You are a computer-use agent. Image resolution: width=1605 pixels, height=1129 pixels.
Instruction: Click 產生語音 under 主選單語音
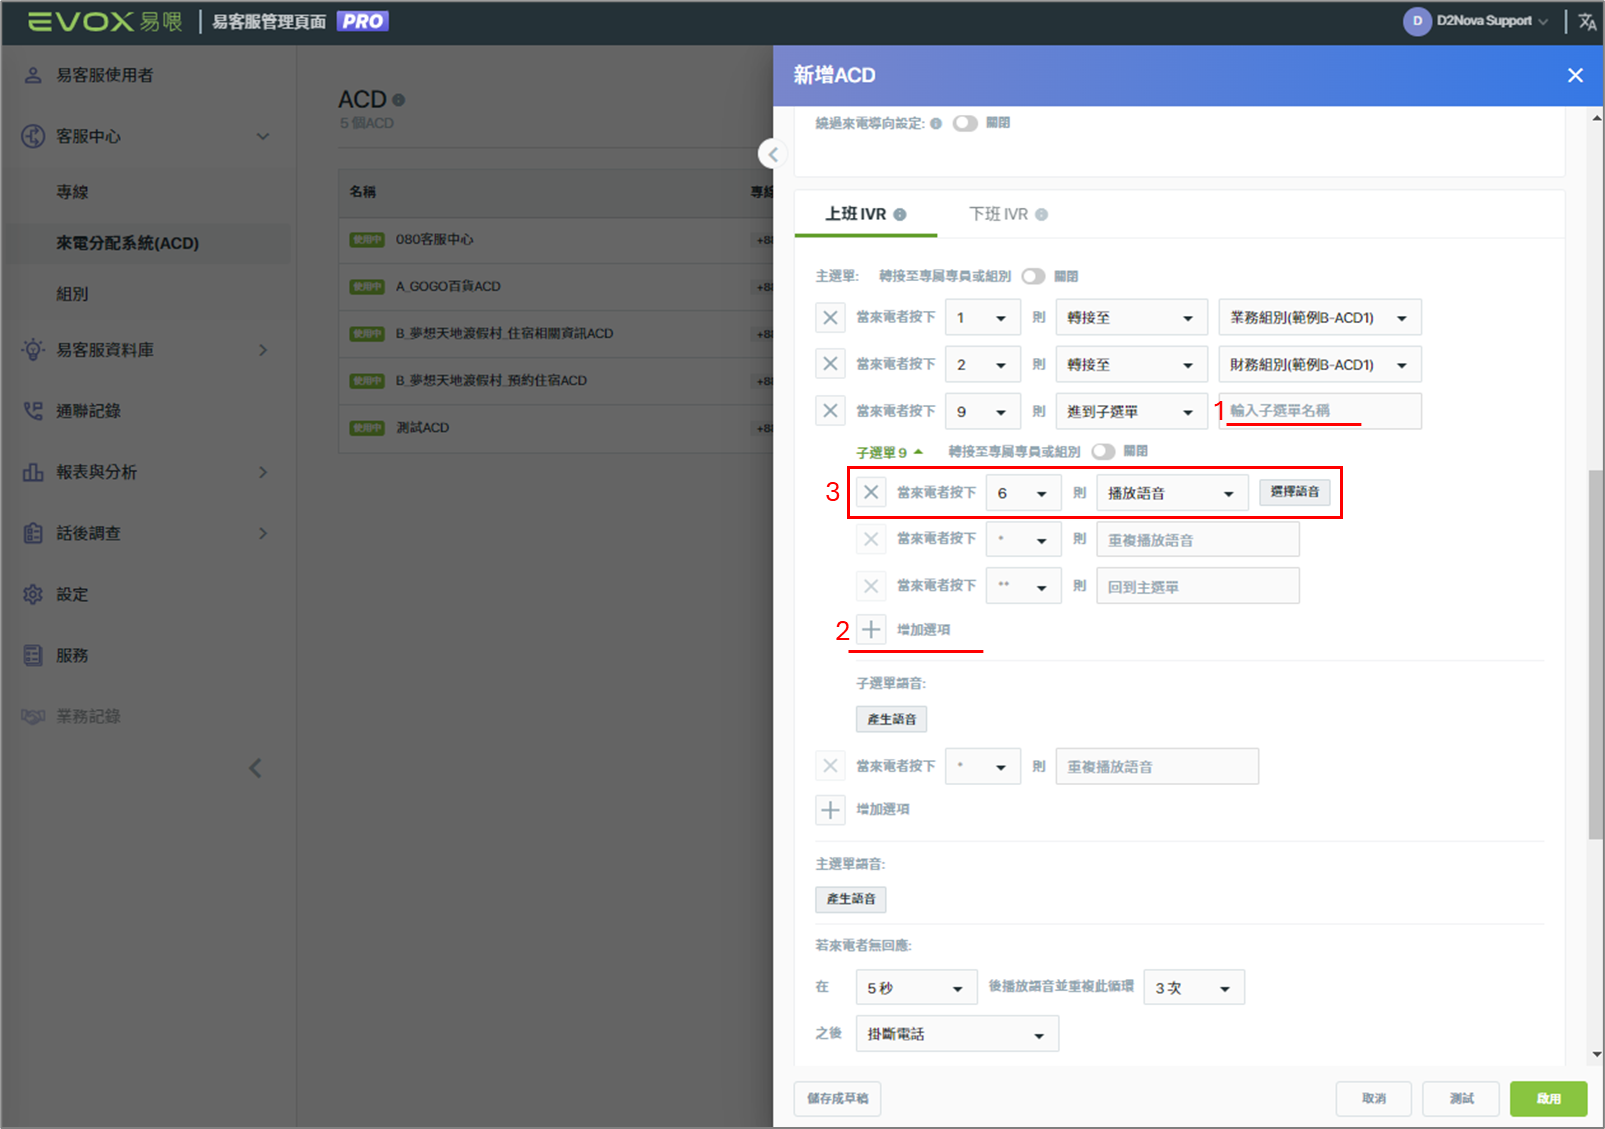850,899
